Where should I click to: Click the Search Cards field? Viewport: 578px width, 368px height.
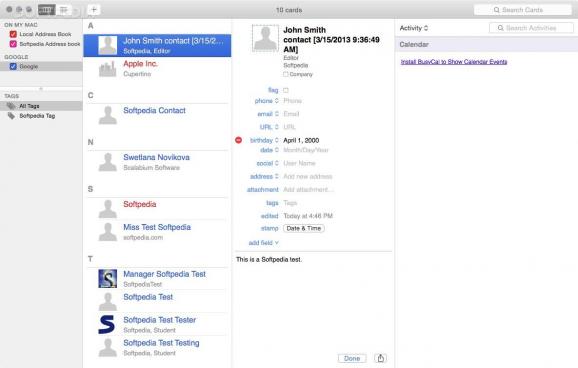click(x=523, y=10)
